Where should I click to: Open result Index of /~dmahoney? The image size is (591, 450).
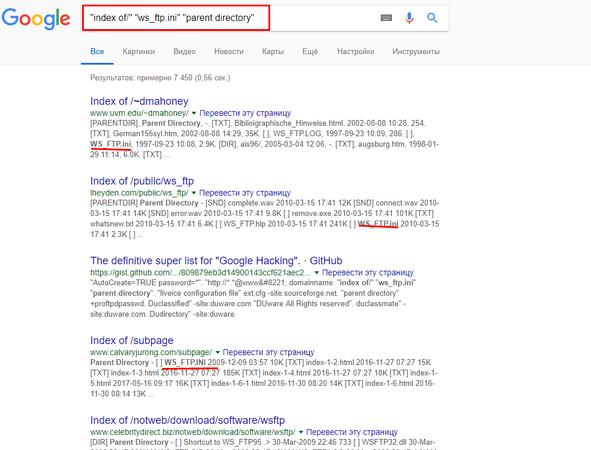click(x=139, y=101)
